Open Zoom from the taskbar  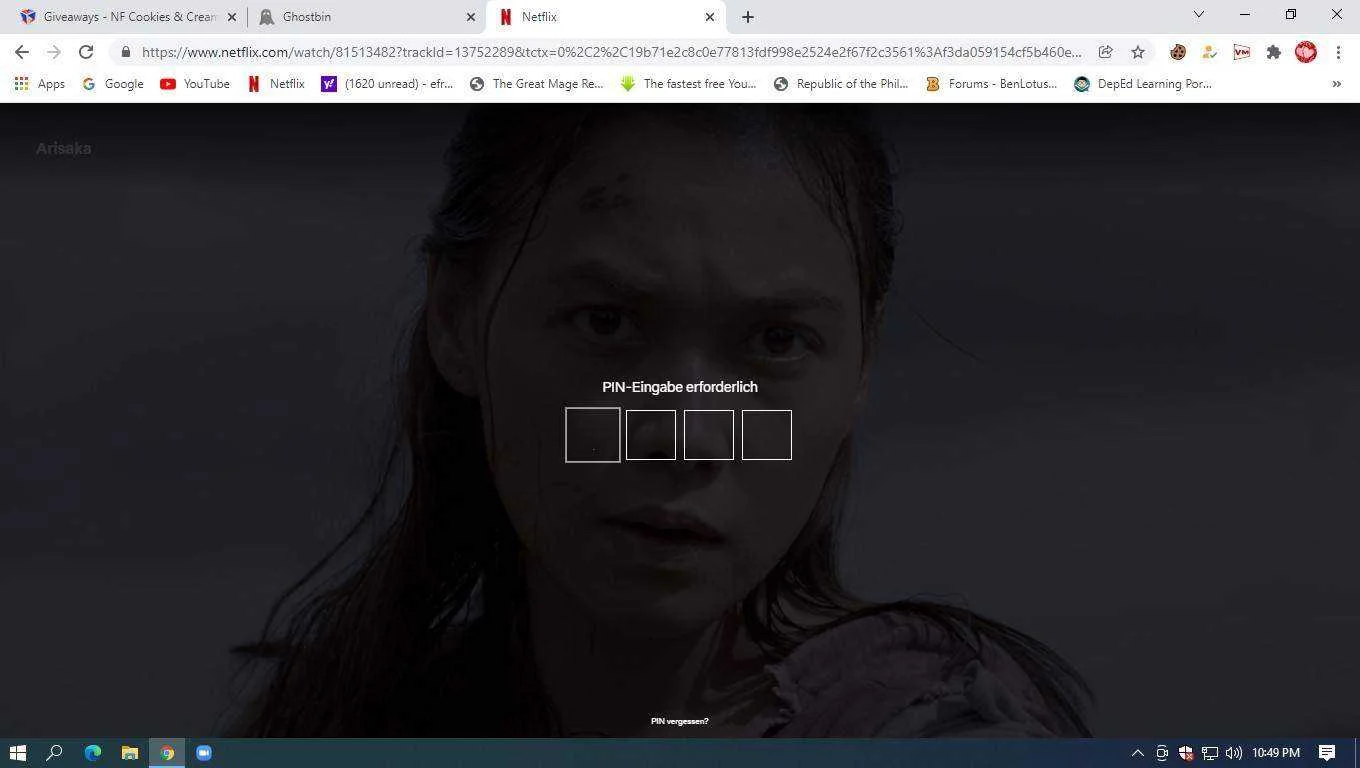click(204, 753)
